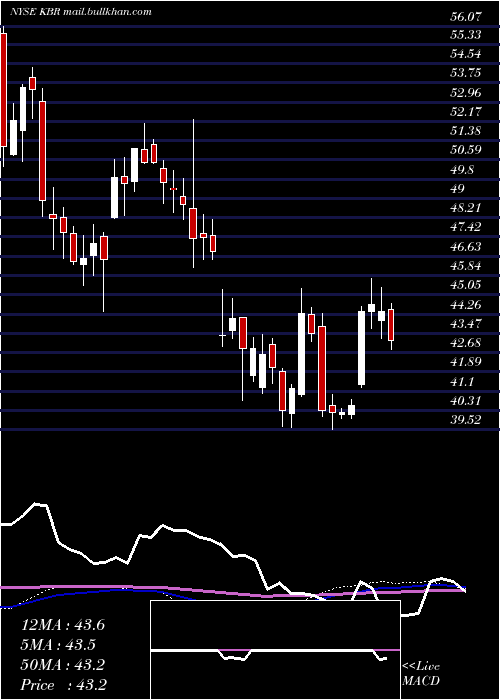500x700 pixels.
Task: Click the '50MA : 43.2' reading
Action: pyautogui.click(x=63, y=665)
